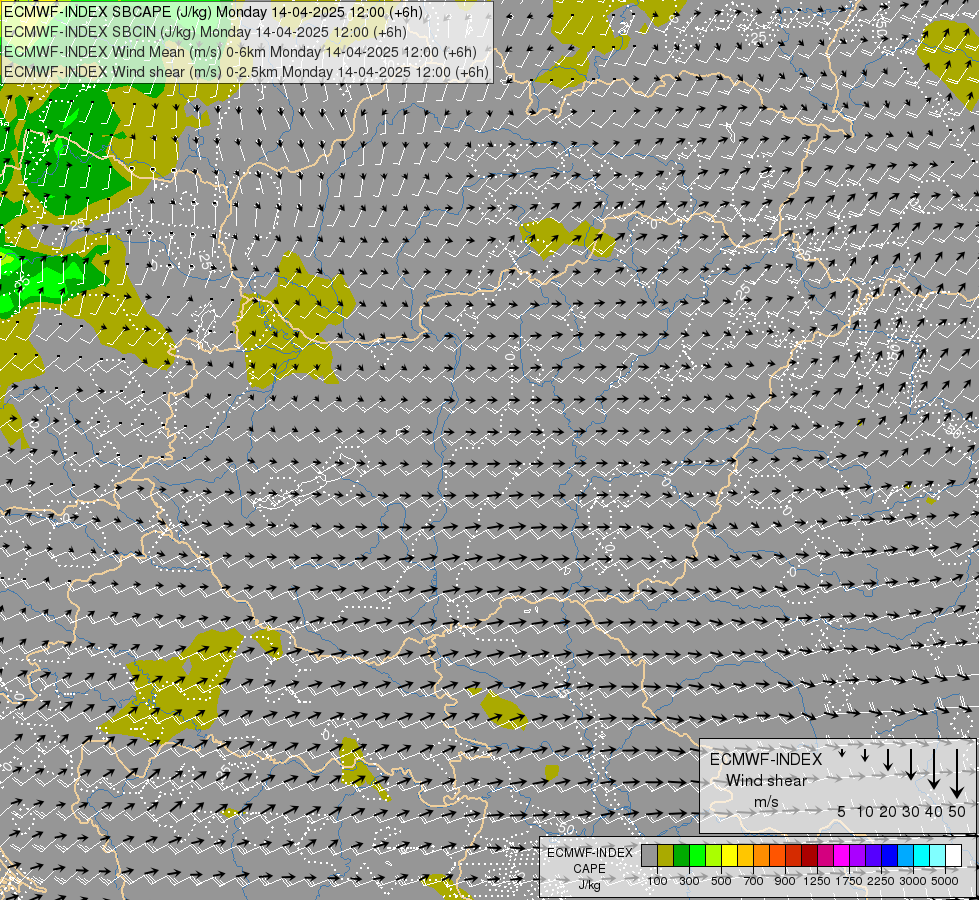Click the number 5 in wind shear legend

842,811
